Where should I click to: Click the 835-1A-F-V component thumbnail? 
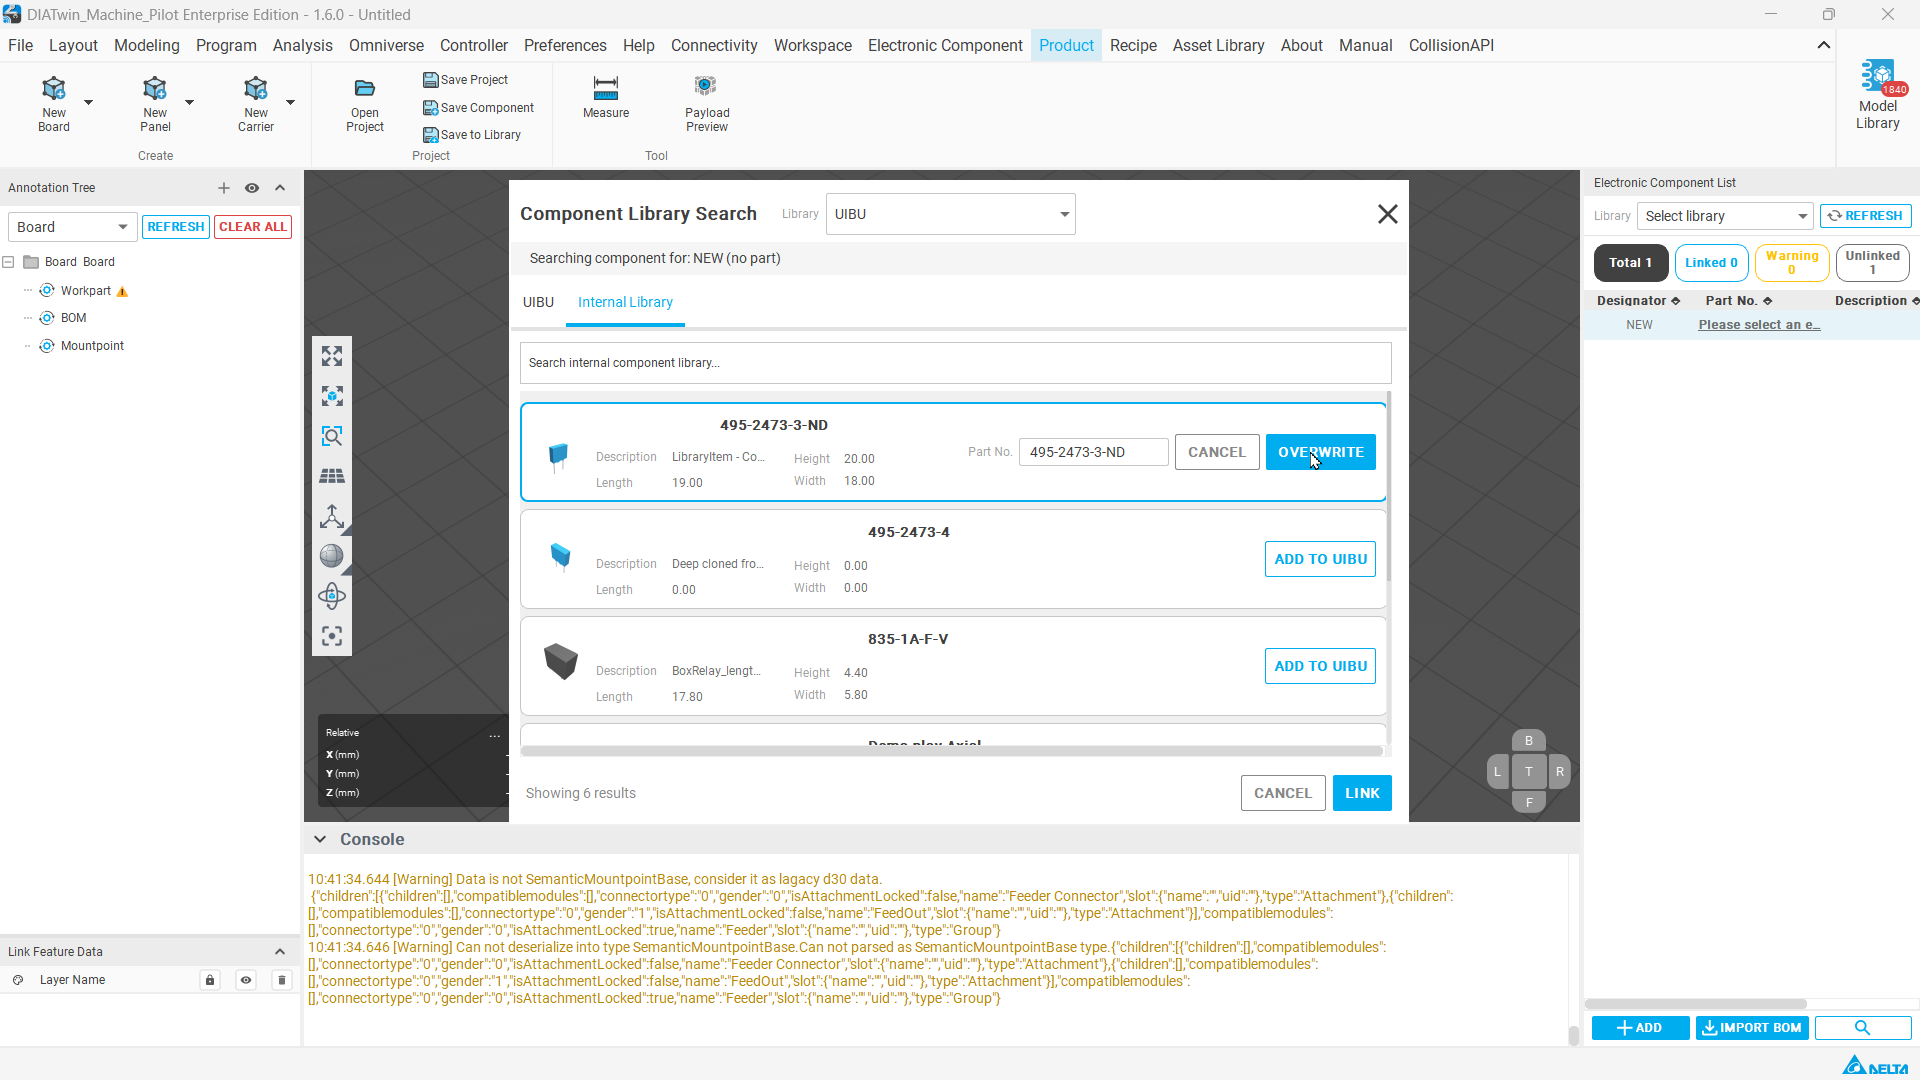561,661
